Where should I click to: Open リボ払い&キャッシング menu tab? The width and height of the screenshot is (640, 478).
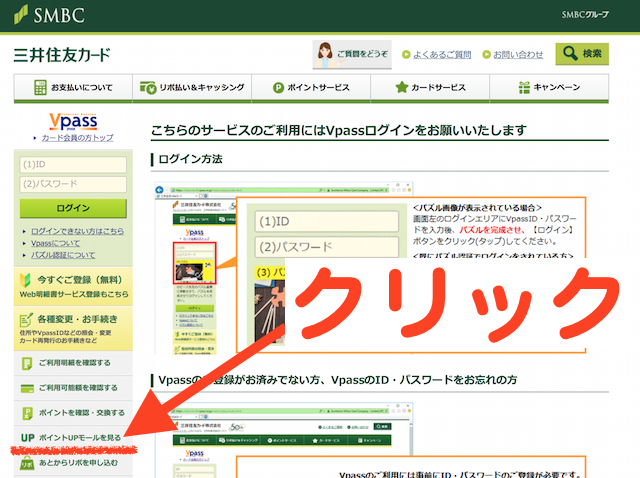point(192,88)
